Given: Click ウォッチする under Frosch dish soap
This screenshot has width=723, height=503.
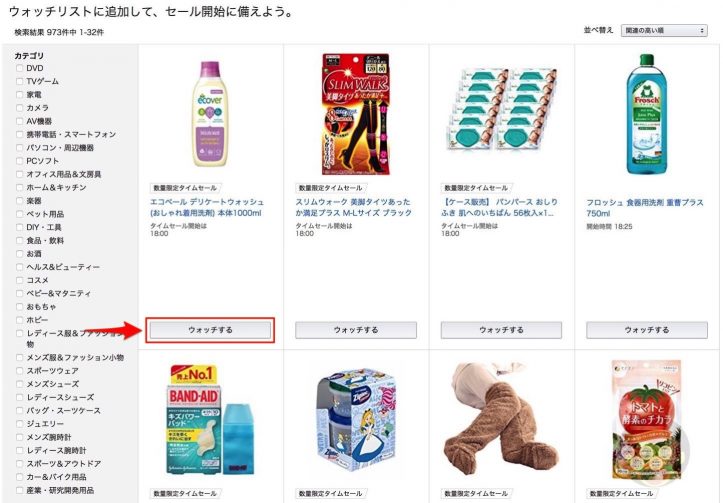Looking at the screenshot, I should [x=647, y=330].
